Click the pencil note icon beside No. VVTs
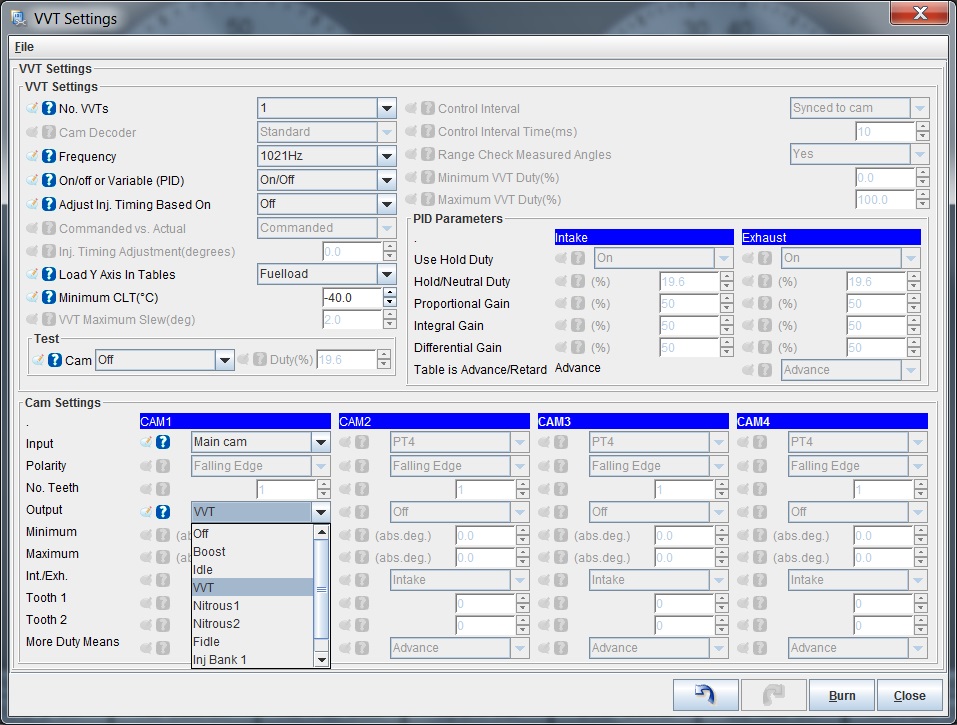The width and height of the screenshot is (957, 725). pos(32,108)
